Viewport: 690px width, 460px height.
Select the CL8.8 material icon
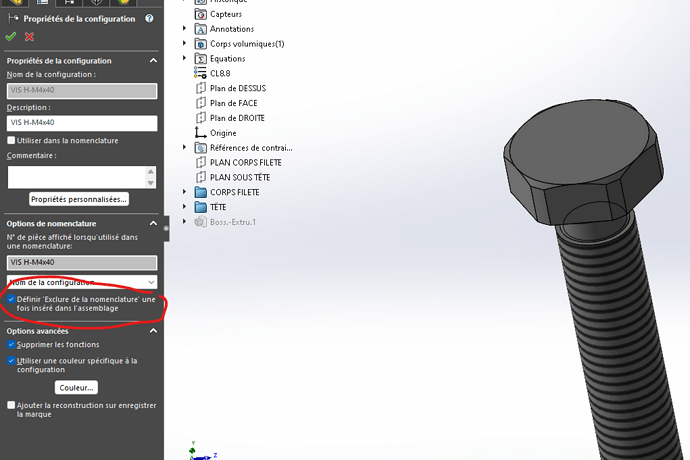[x=201, y=73]
